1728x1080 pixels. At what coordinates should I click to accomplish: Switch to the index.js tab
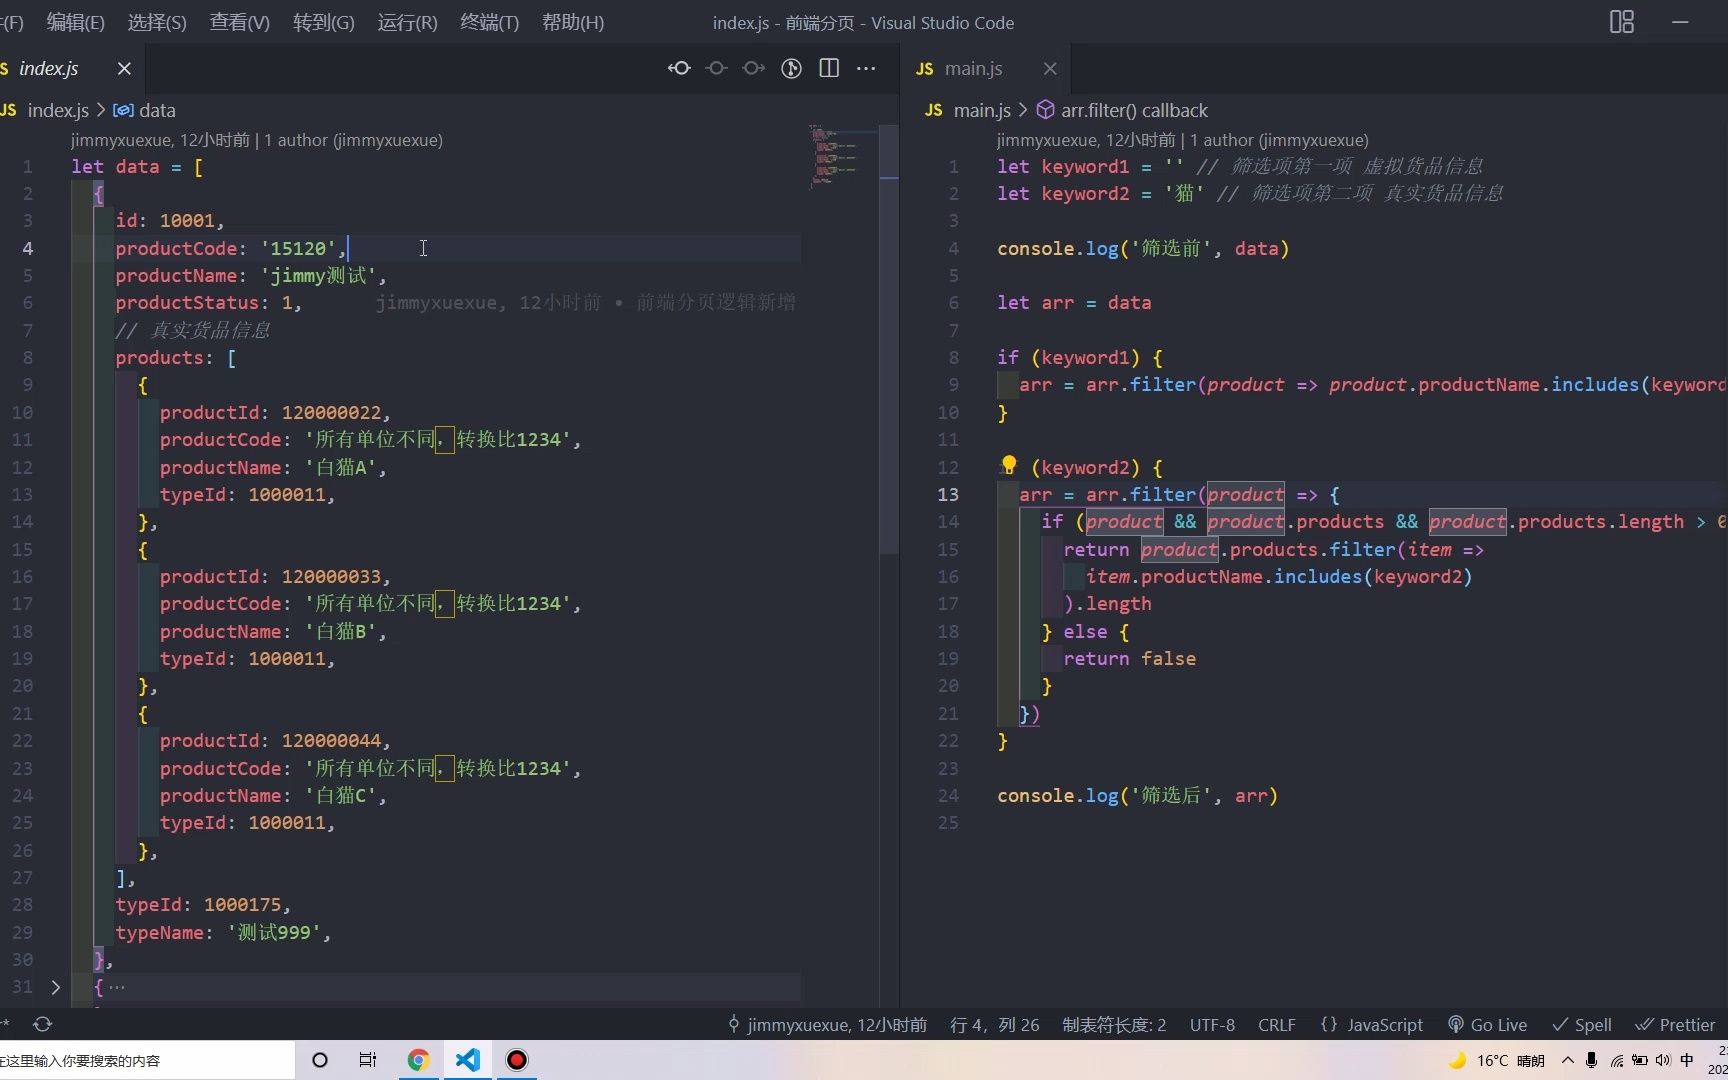(48, 68)
